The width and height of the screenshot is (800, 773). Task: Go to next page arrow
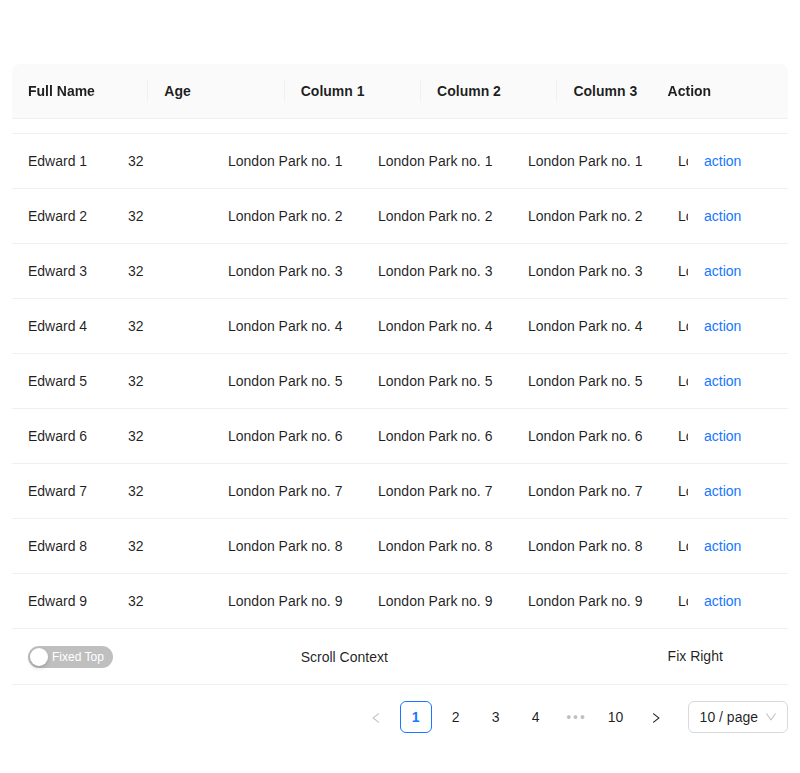coord(656,717)
